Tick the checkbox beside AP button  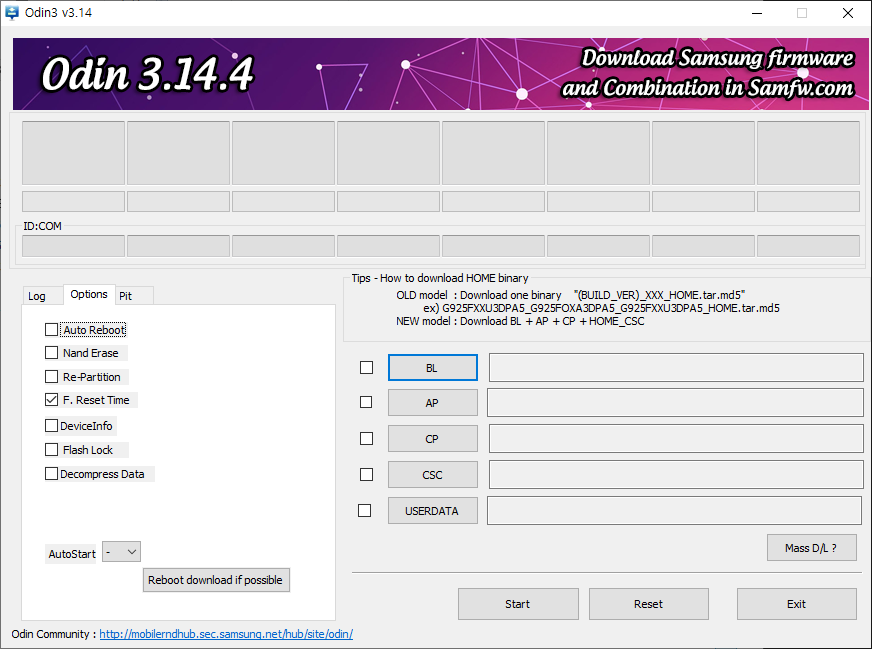366,402
